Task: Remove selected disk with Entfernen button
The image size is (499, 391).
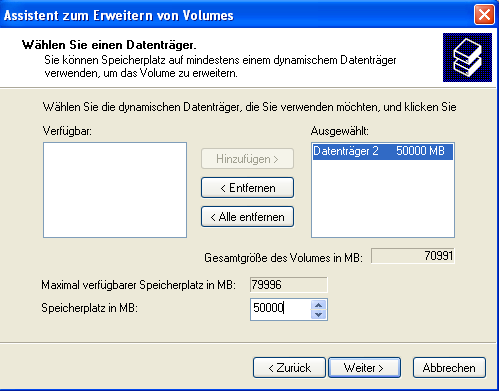Action: coord(247,188)
